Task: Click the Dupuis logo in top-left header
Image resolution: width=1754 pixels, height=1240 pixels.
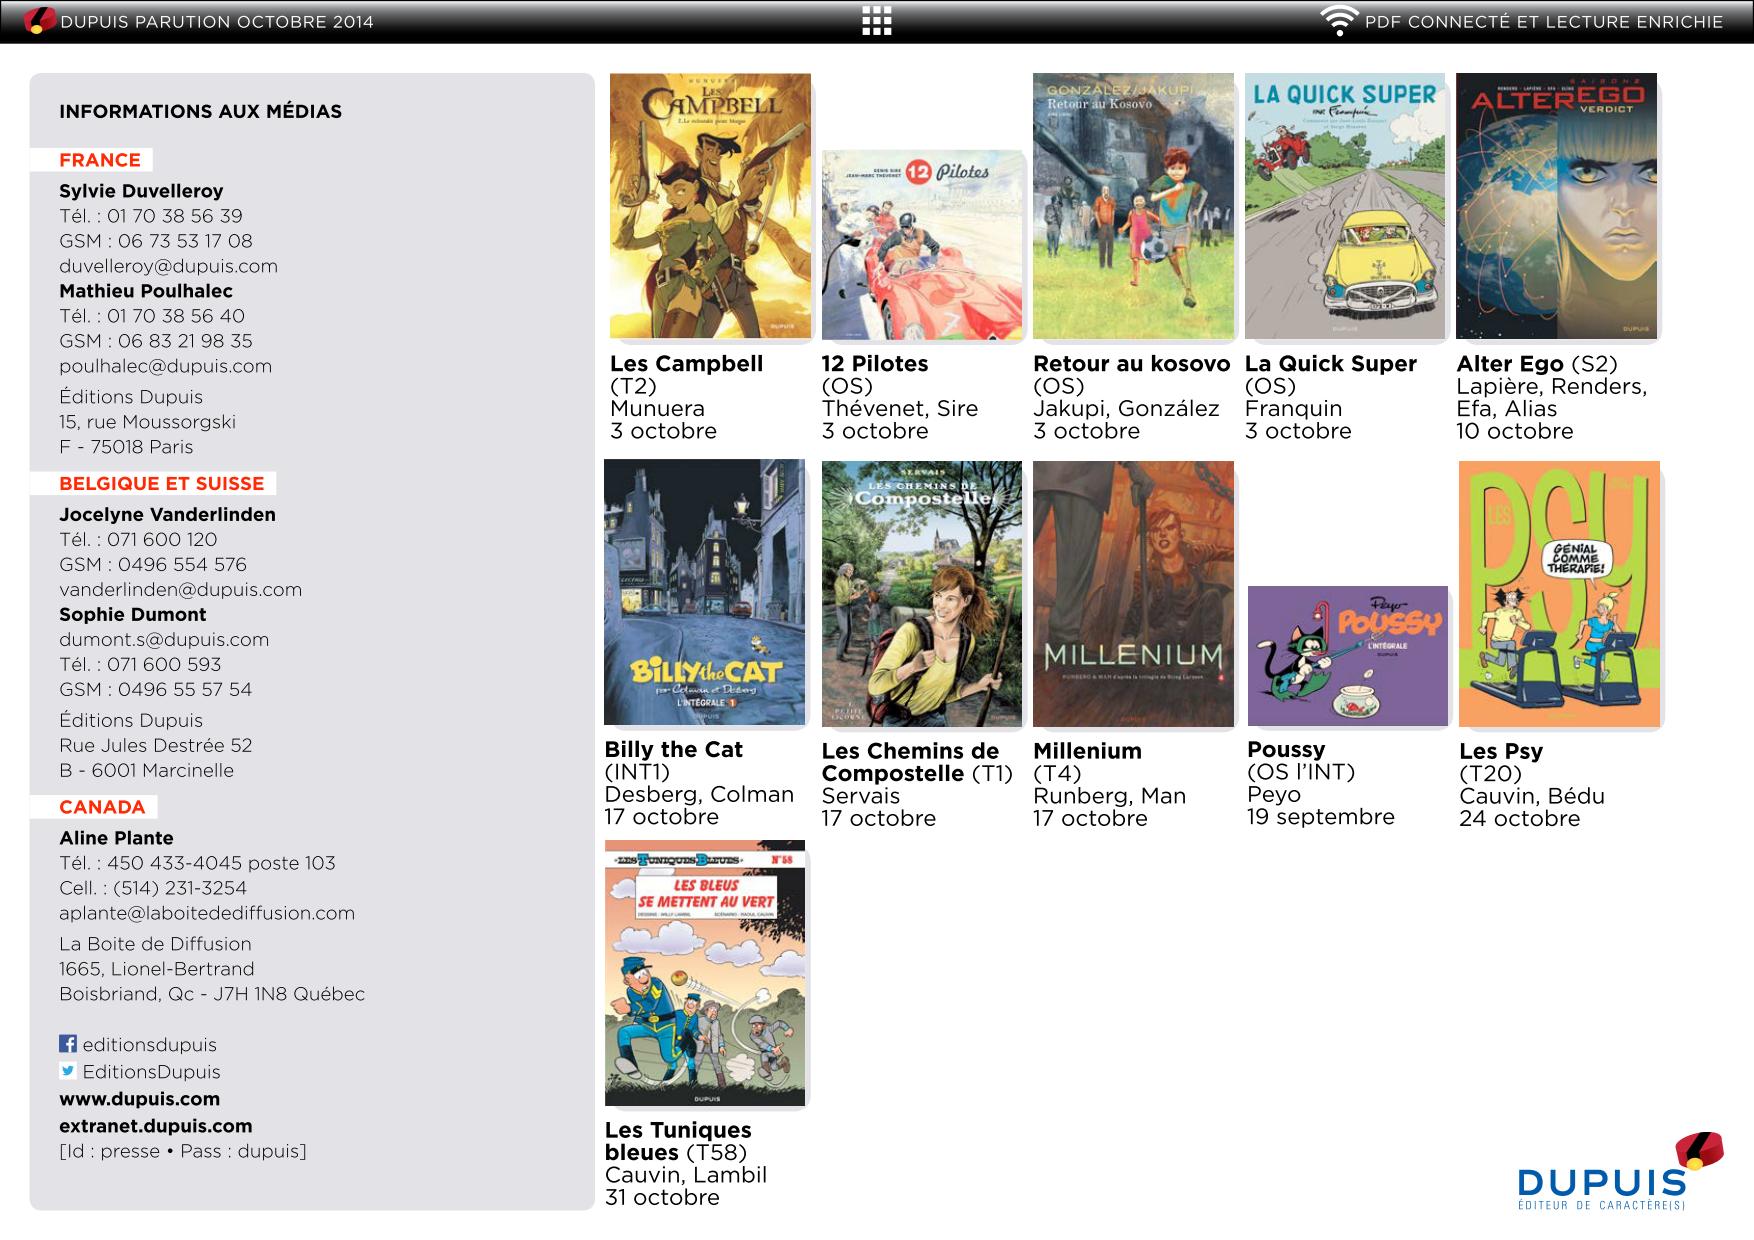Action: (x=40, y=21)
